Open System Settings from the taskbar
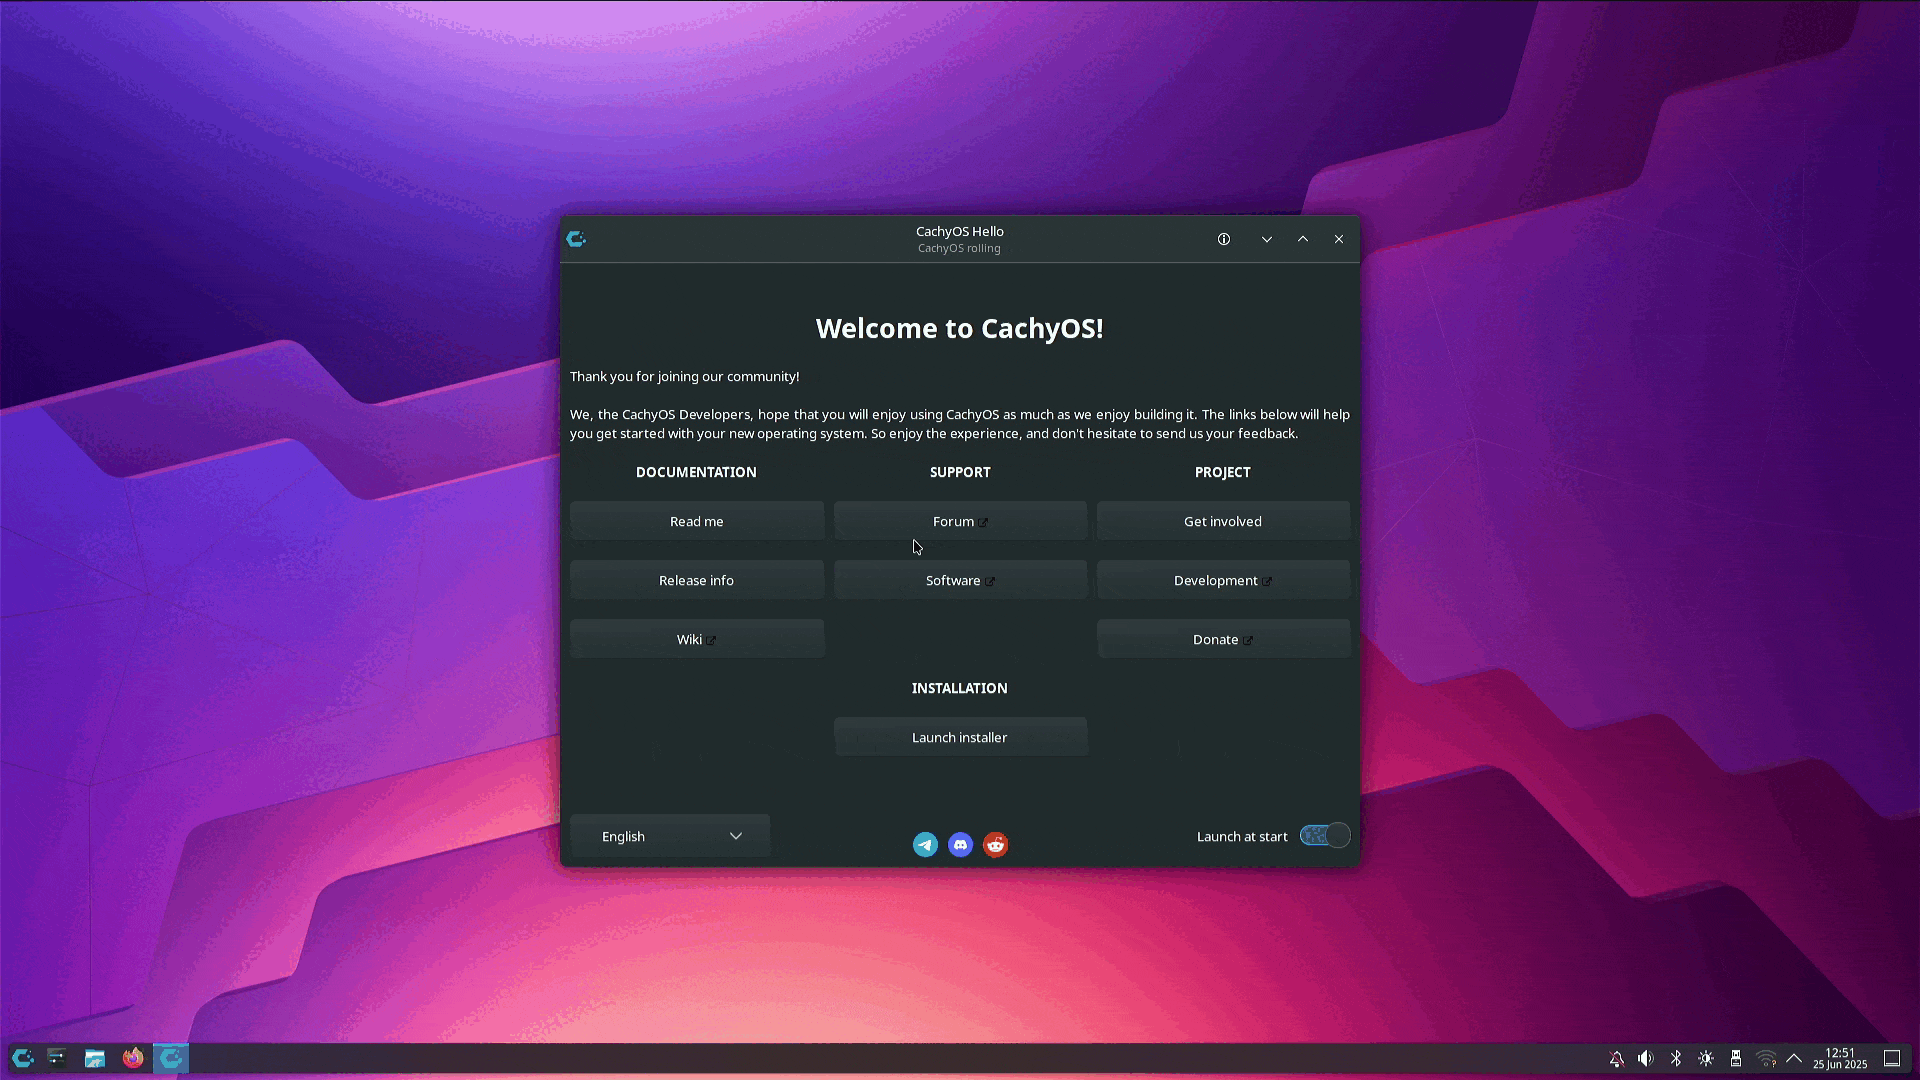The width and height of the screenshot is (1920, 1080). (57, 1058)
